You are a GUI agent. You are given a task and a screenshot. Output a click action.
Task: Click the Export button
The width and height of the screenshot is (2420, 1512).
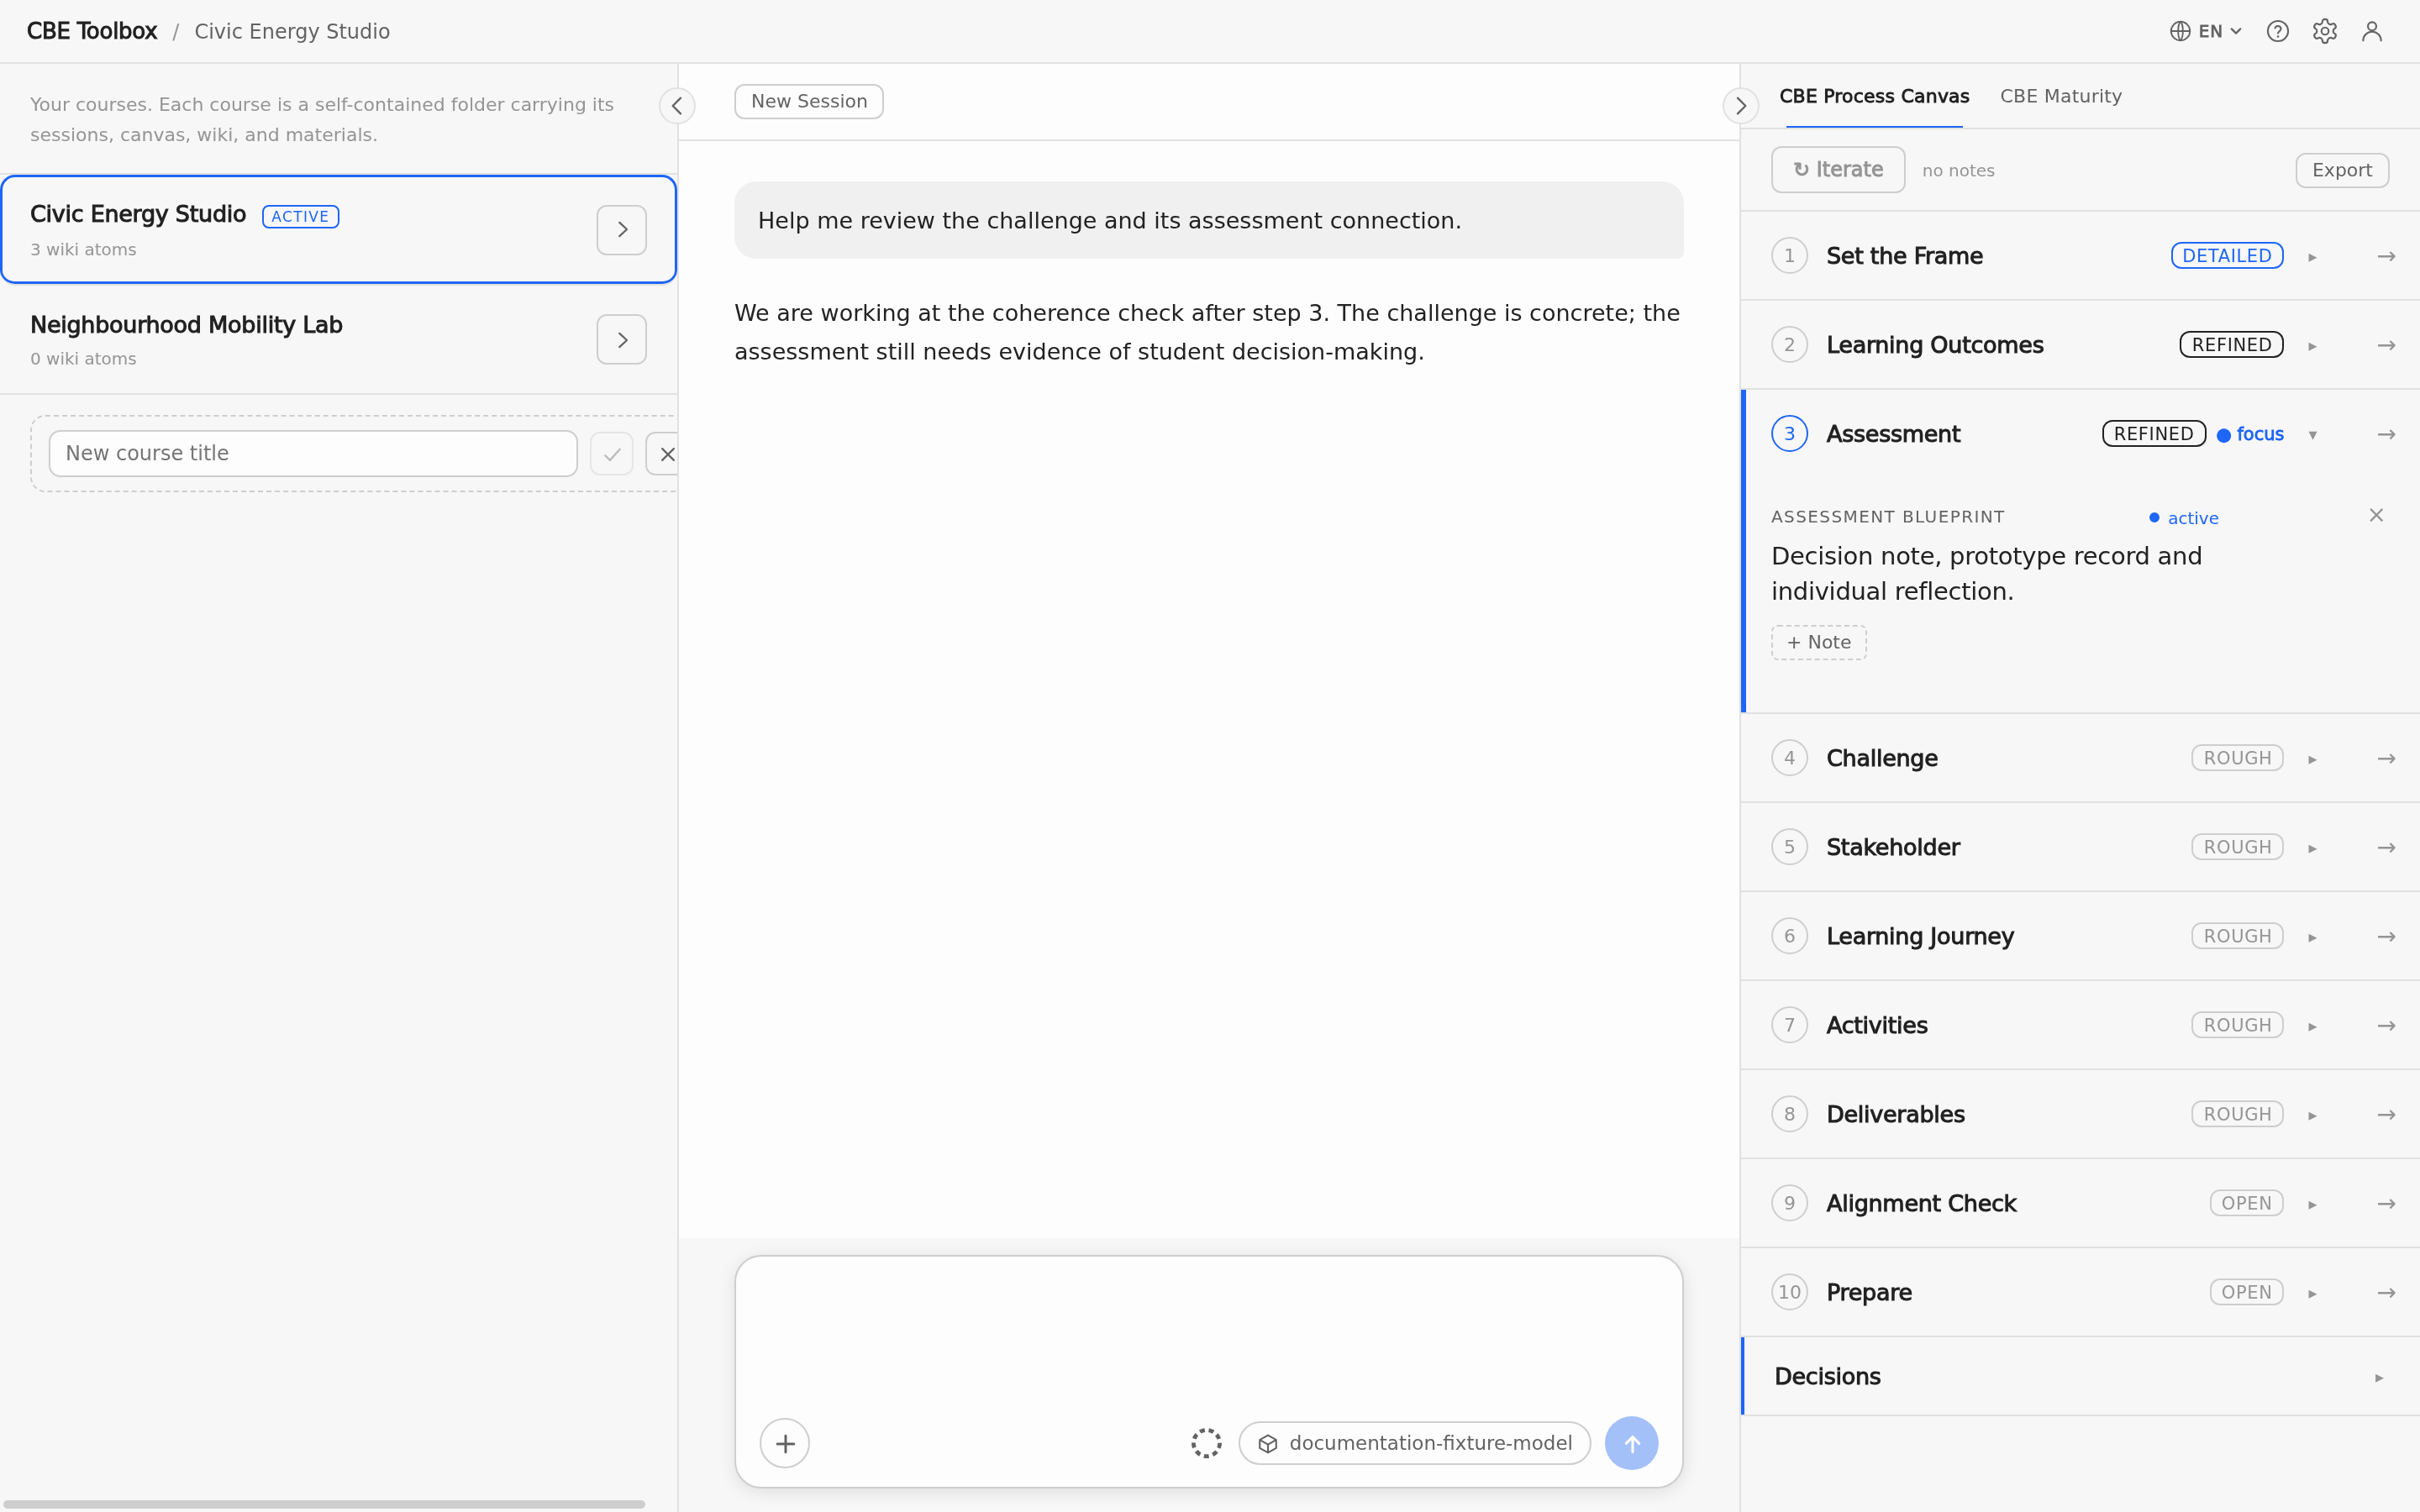tap(2341, 170)
